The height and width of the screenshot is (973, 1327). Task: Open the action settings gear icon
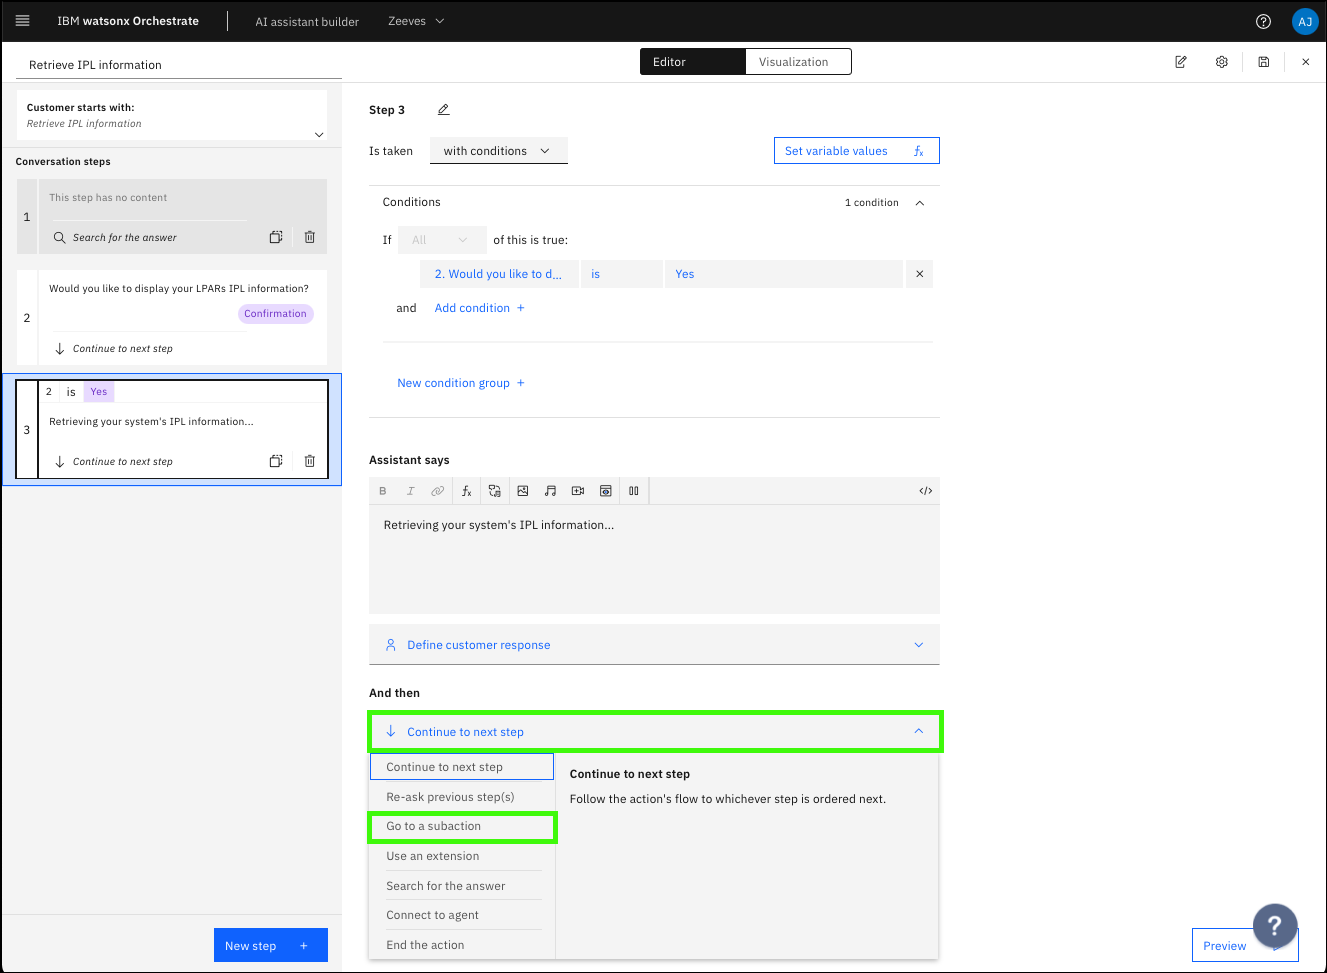tap(1221, 62)
